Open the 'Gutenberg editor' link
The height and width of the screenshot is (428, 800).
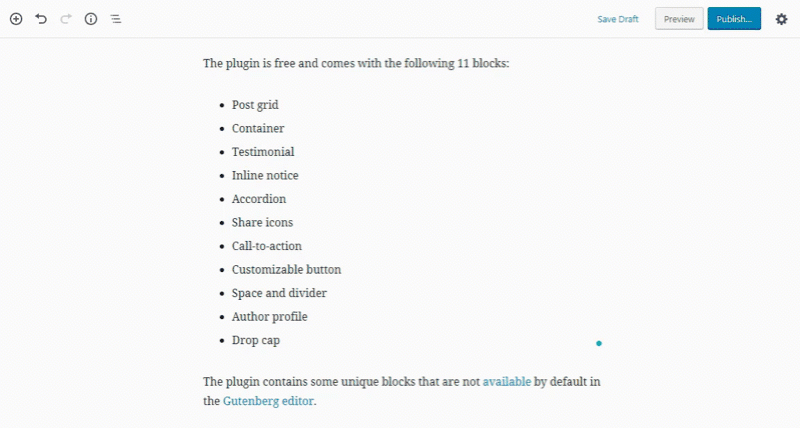tap(268, 401)
